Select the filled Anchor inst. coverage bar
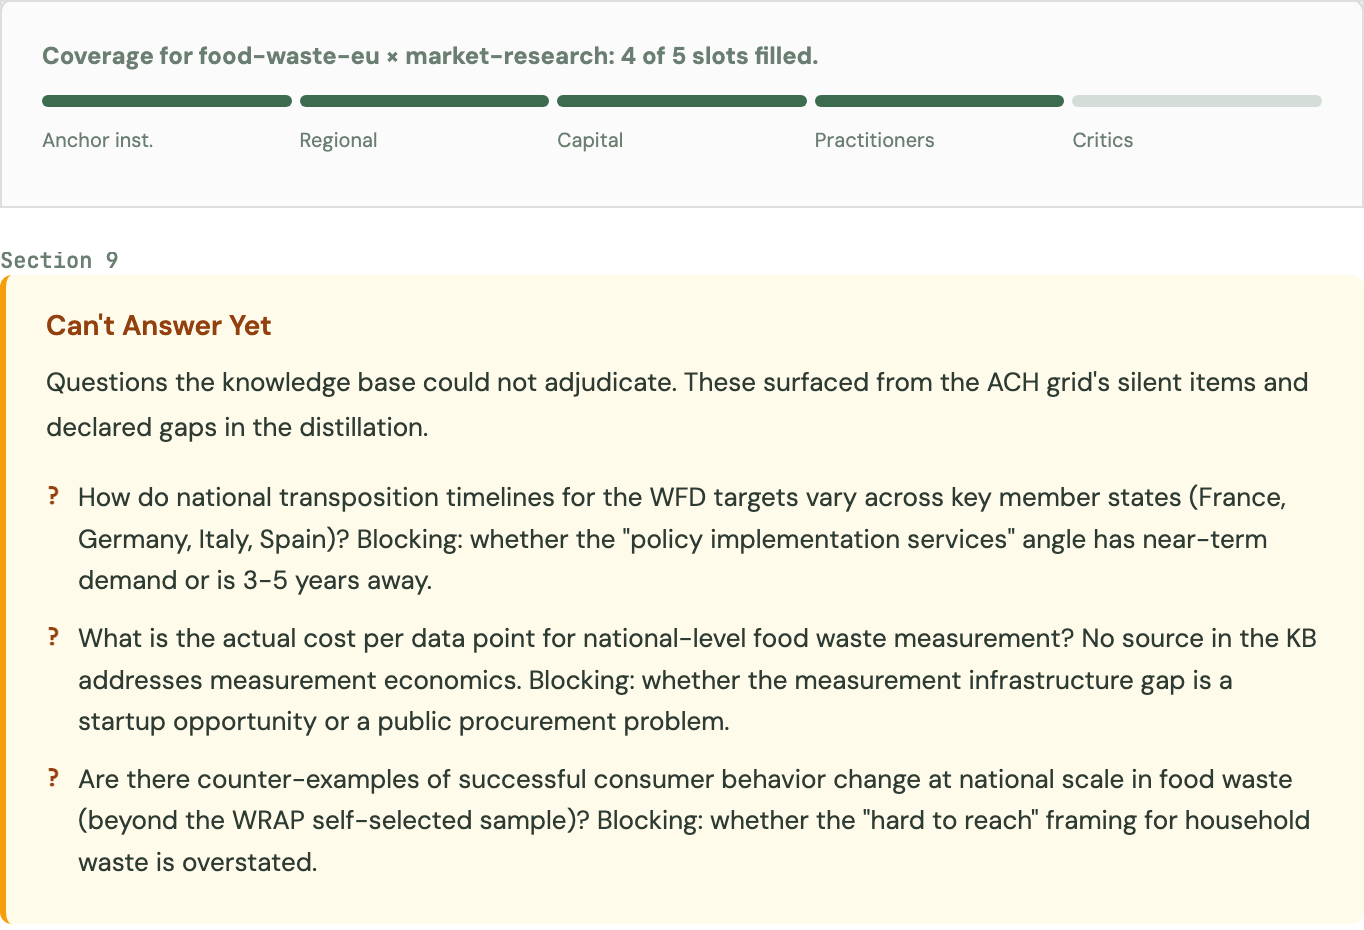Screen dimensions: 1364x930 167,101
